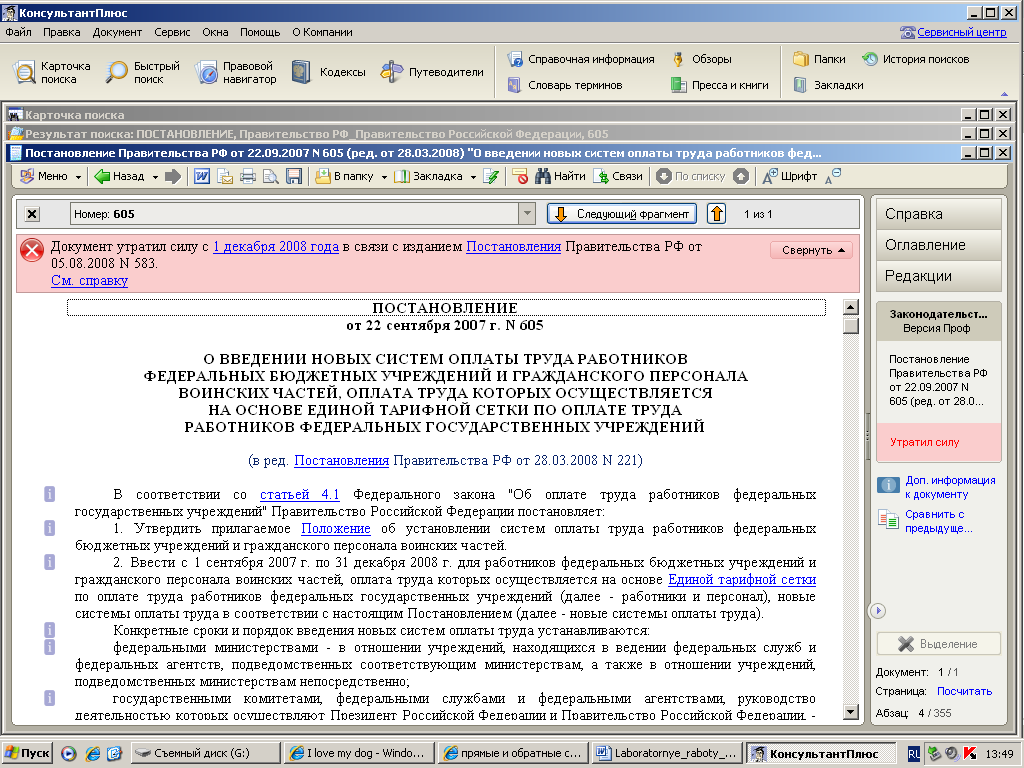The image size is (1024, 768).
Task: Open Быстрый поиск (quick search)
Action: click(x=144, y=72)
